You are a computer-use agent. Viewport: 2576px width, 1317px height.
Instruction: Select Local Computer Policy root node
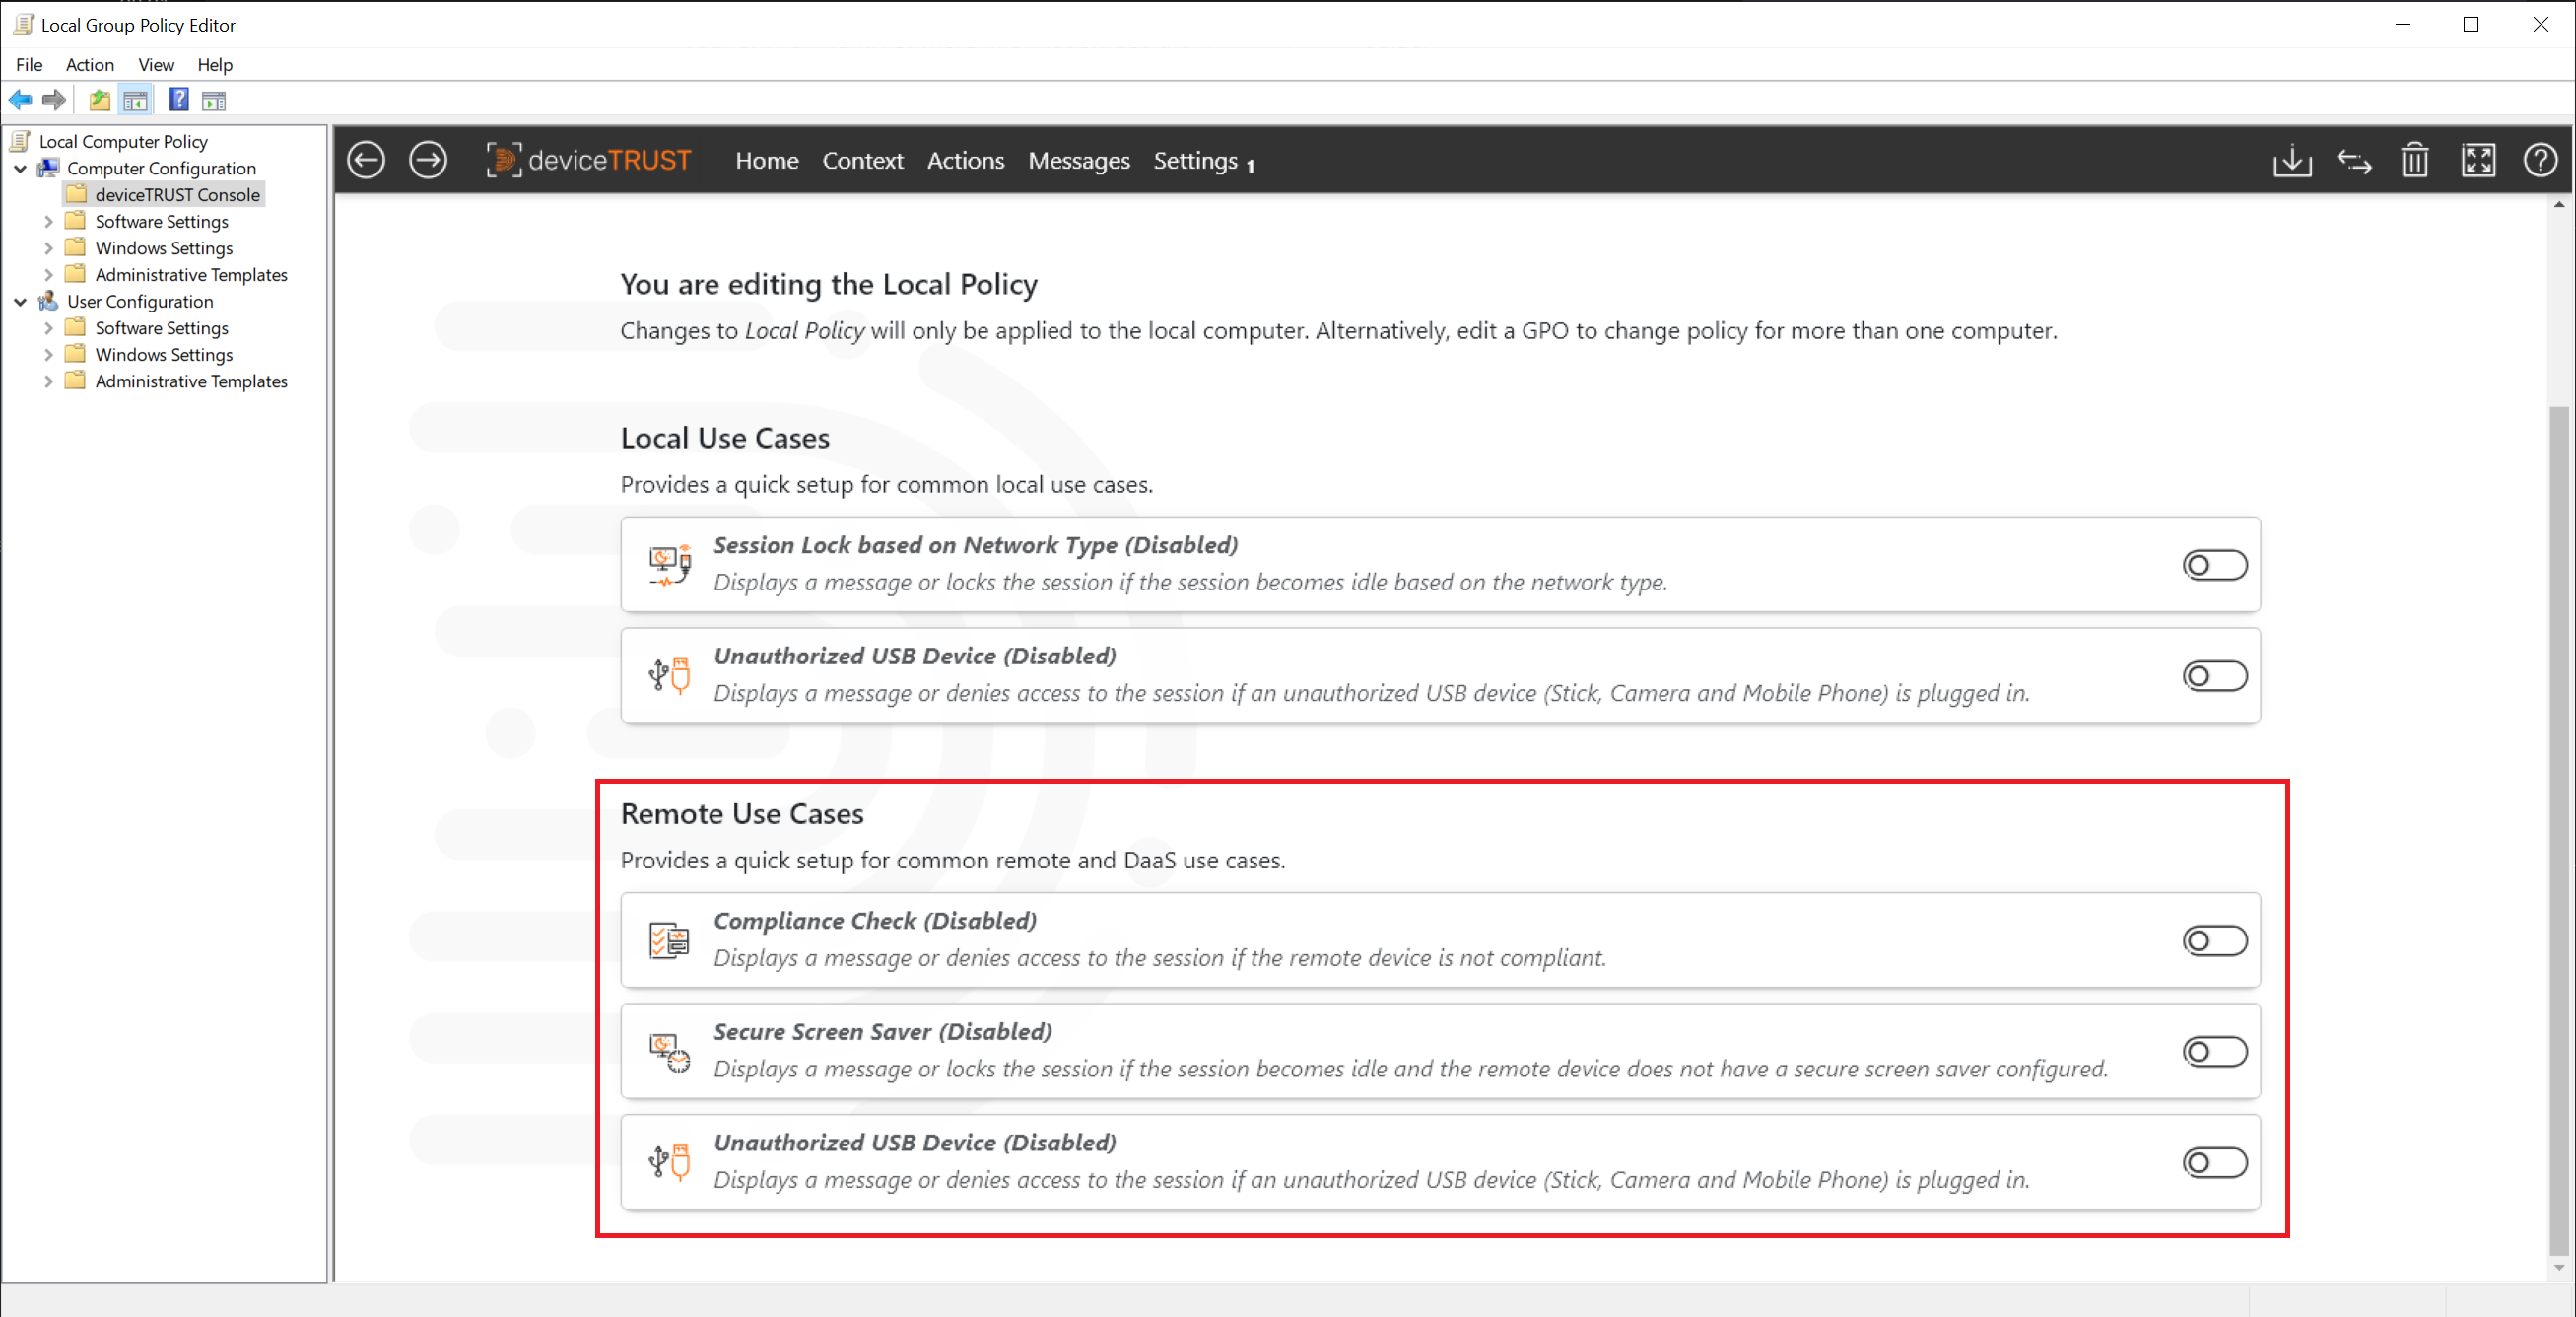click(123, 141)
